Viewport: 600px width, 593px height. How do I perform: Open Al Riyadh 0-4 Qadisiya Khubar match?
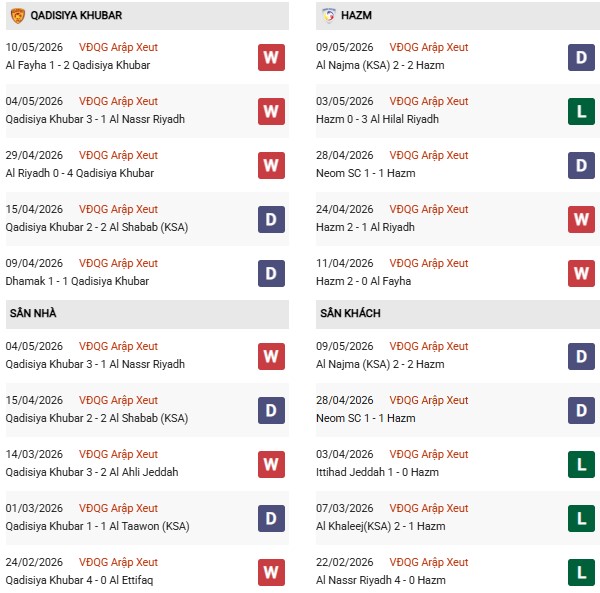pyautogui.click(x=80, y=173)
